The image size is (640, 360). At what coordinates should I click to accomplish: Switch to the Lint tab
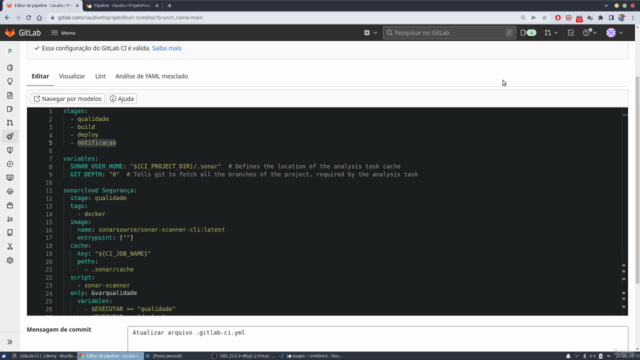(100, 76)
